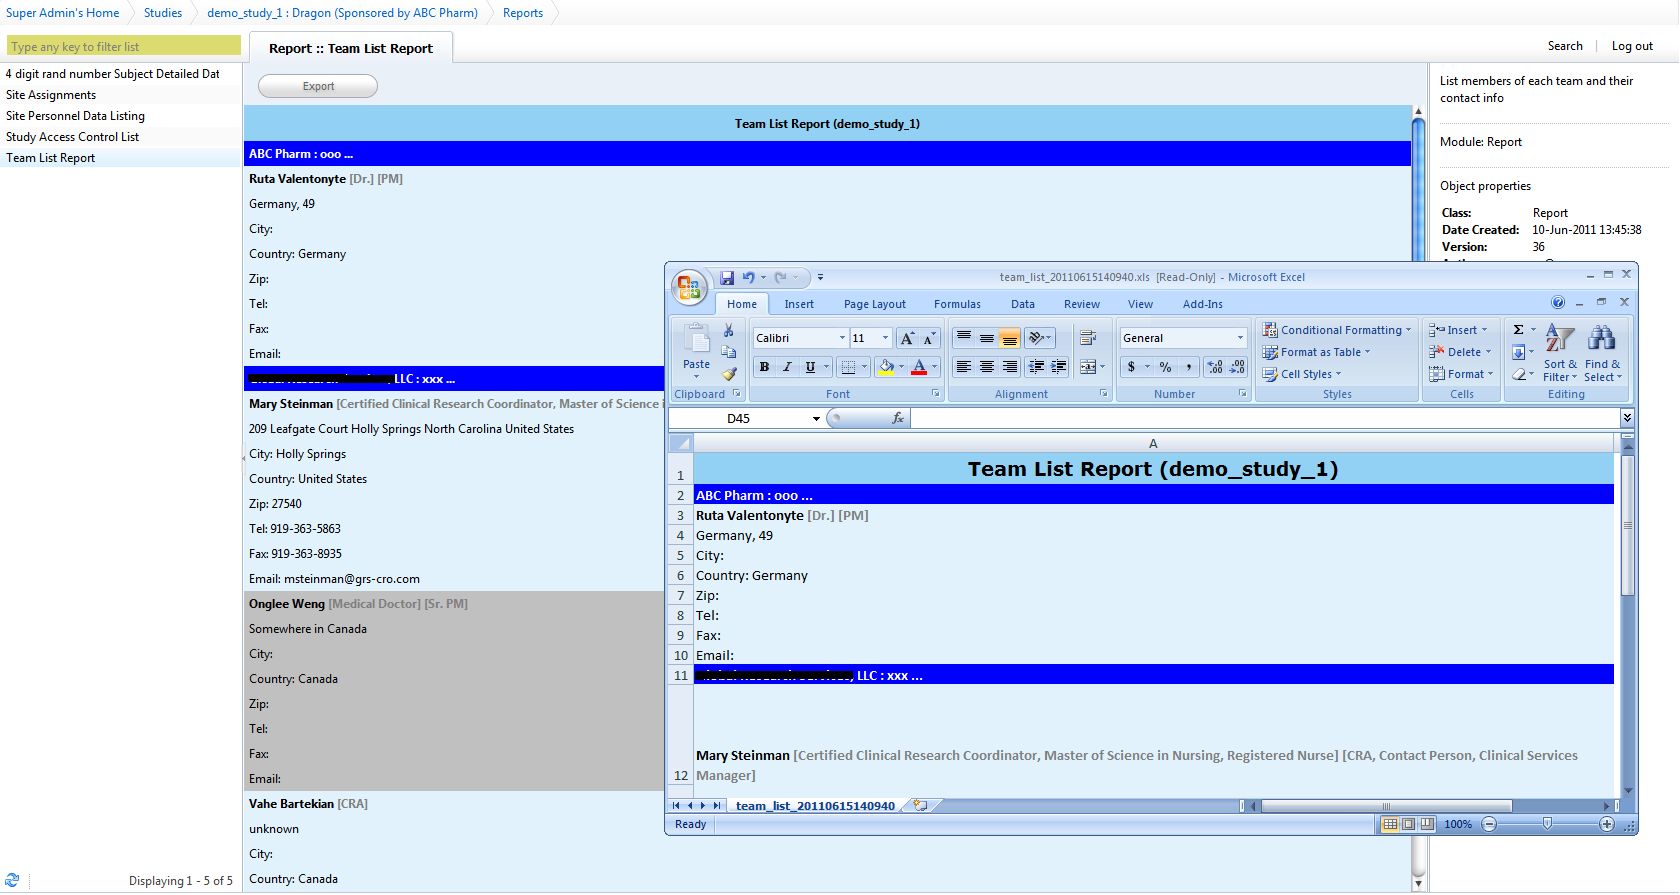Center text horizontally in the cell
The height and width of the screenshot is (895, 1680).
pos(987,367)
